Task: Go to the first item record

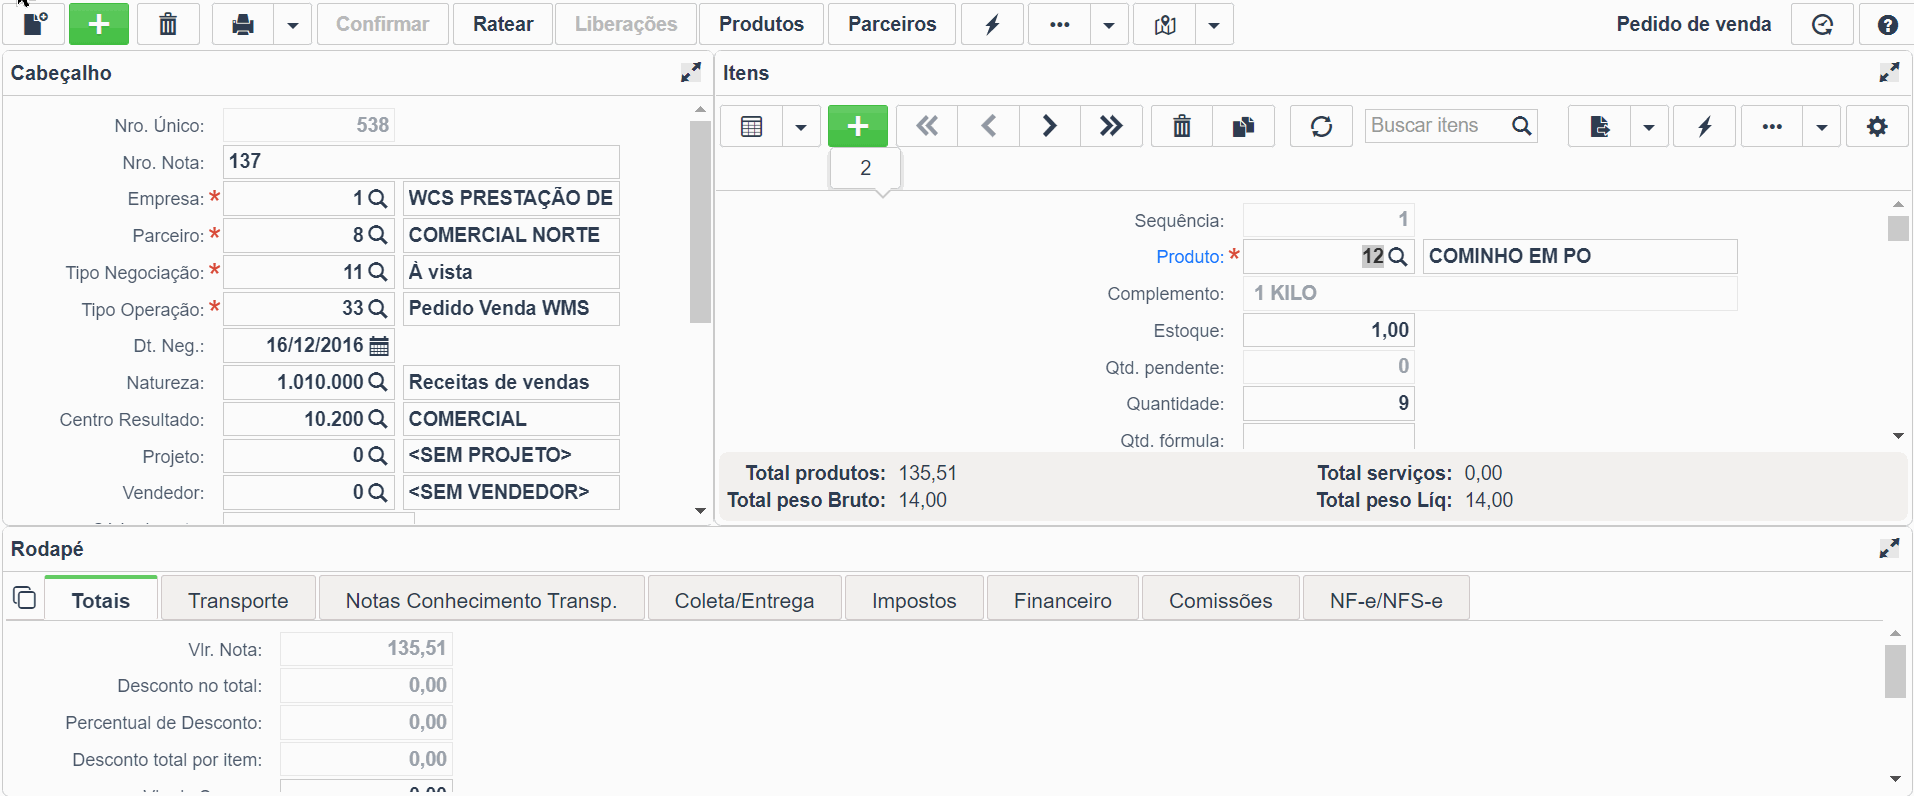Action: coord(927,126)
